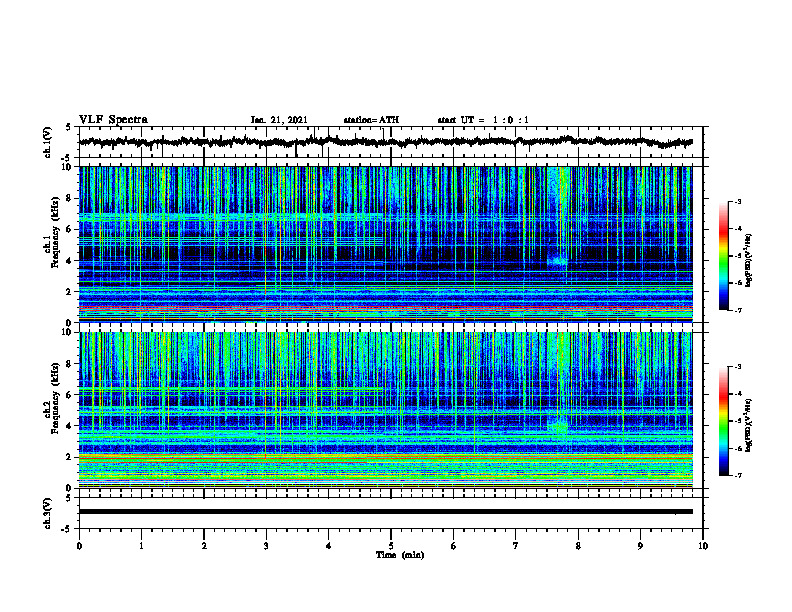Click the ch.1 spectrogram "4" kHz tick label
Image resolution: width=792 pixels, height=612 pixels.
point(70,261)
